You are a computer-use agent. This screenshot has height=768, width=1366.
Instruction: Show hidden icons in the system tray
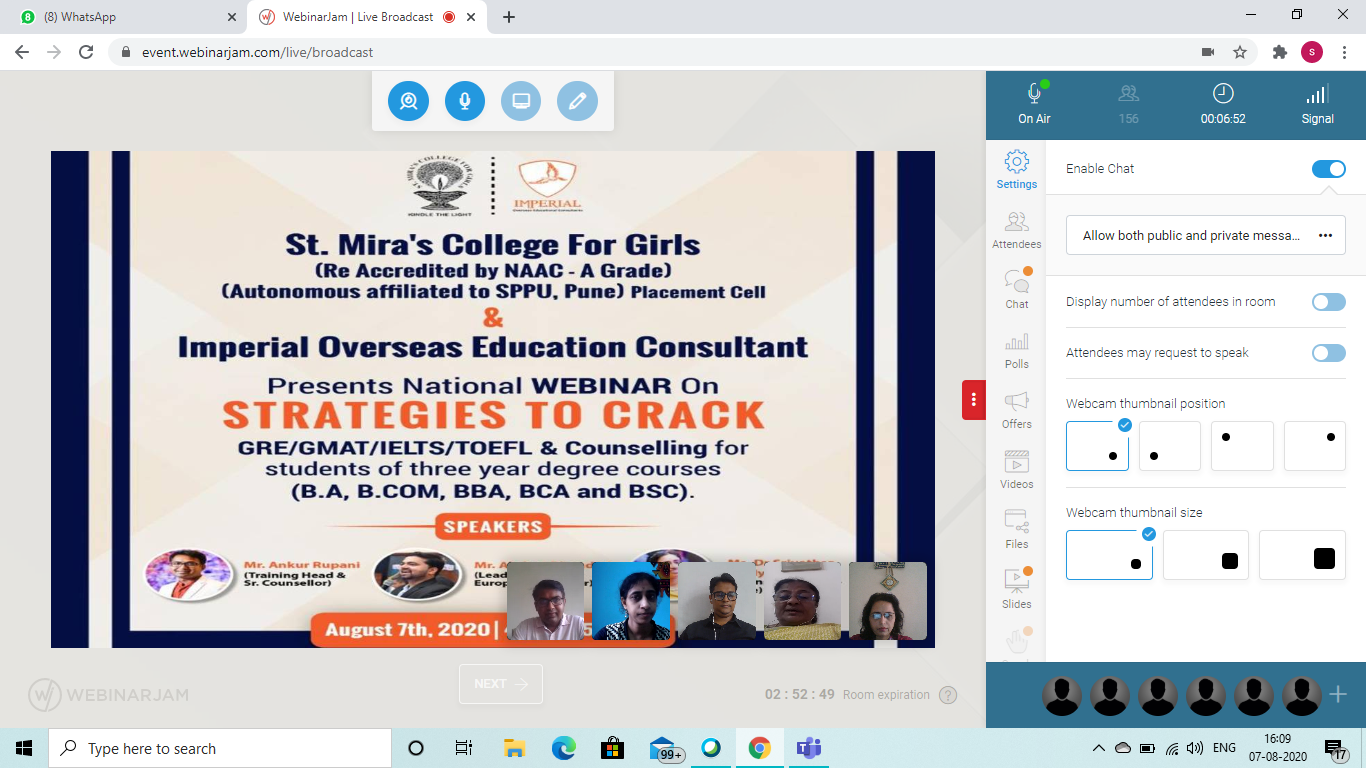pyautogui.click(x=1097, y=747)
